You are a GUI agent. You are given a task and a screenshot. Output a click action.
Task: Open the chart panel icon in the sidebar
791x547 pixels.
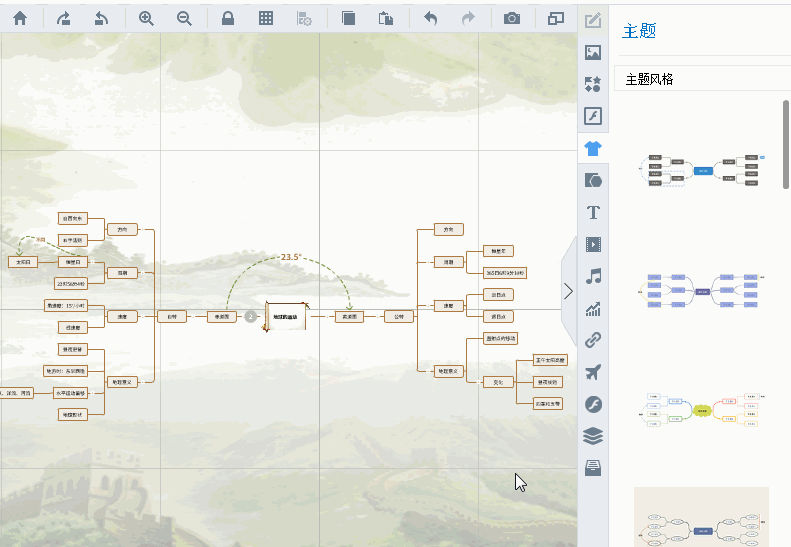tap(593, 309)
